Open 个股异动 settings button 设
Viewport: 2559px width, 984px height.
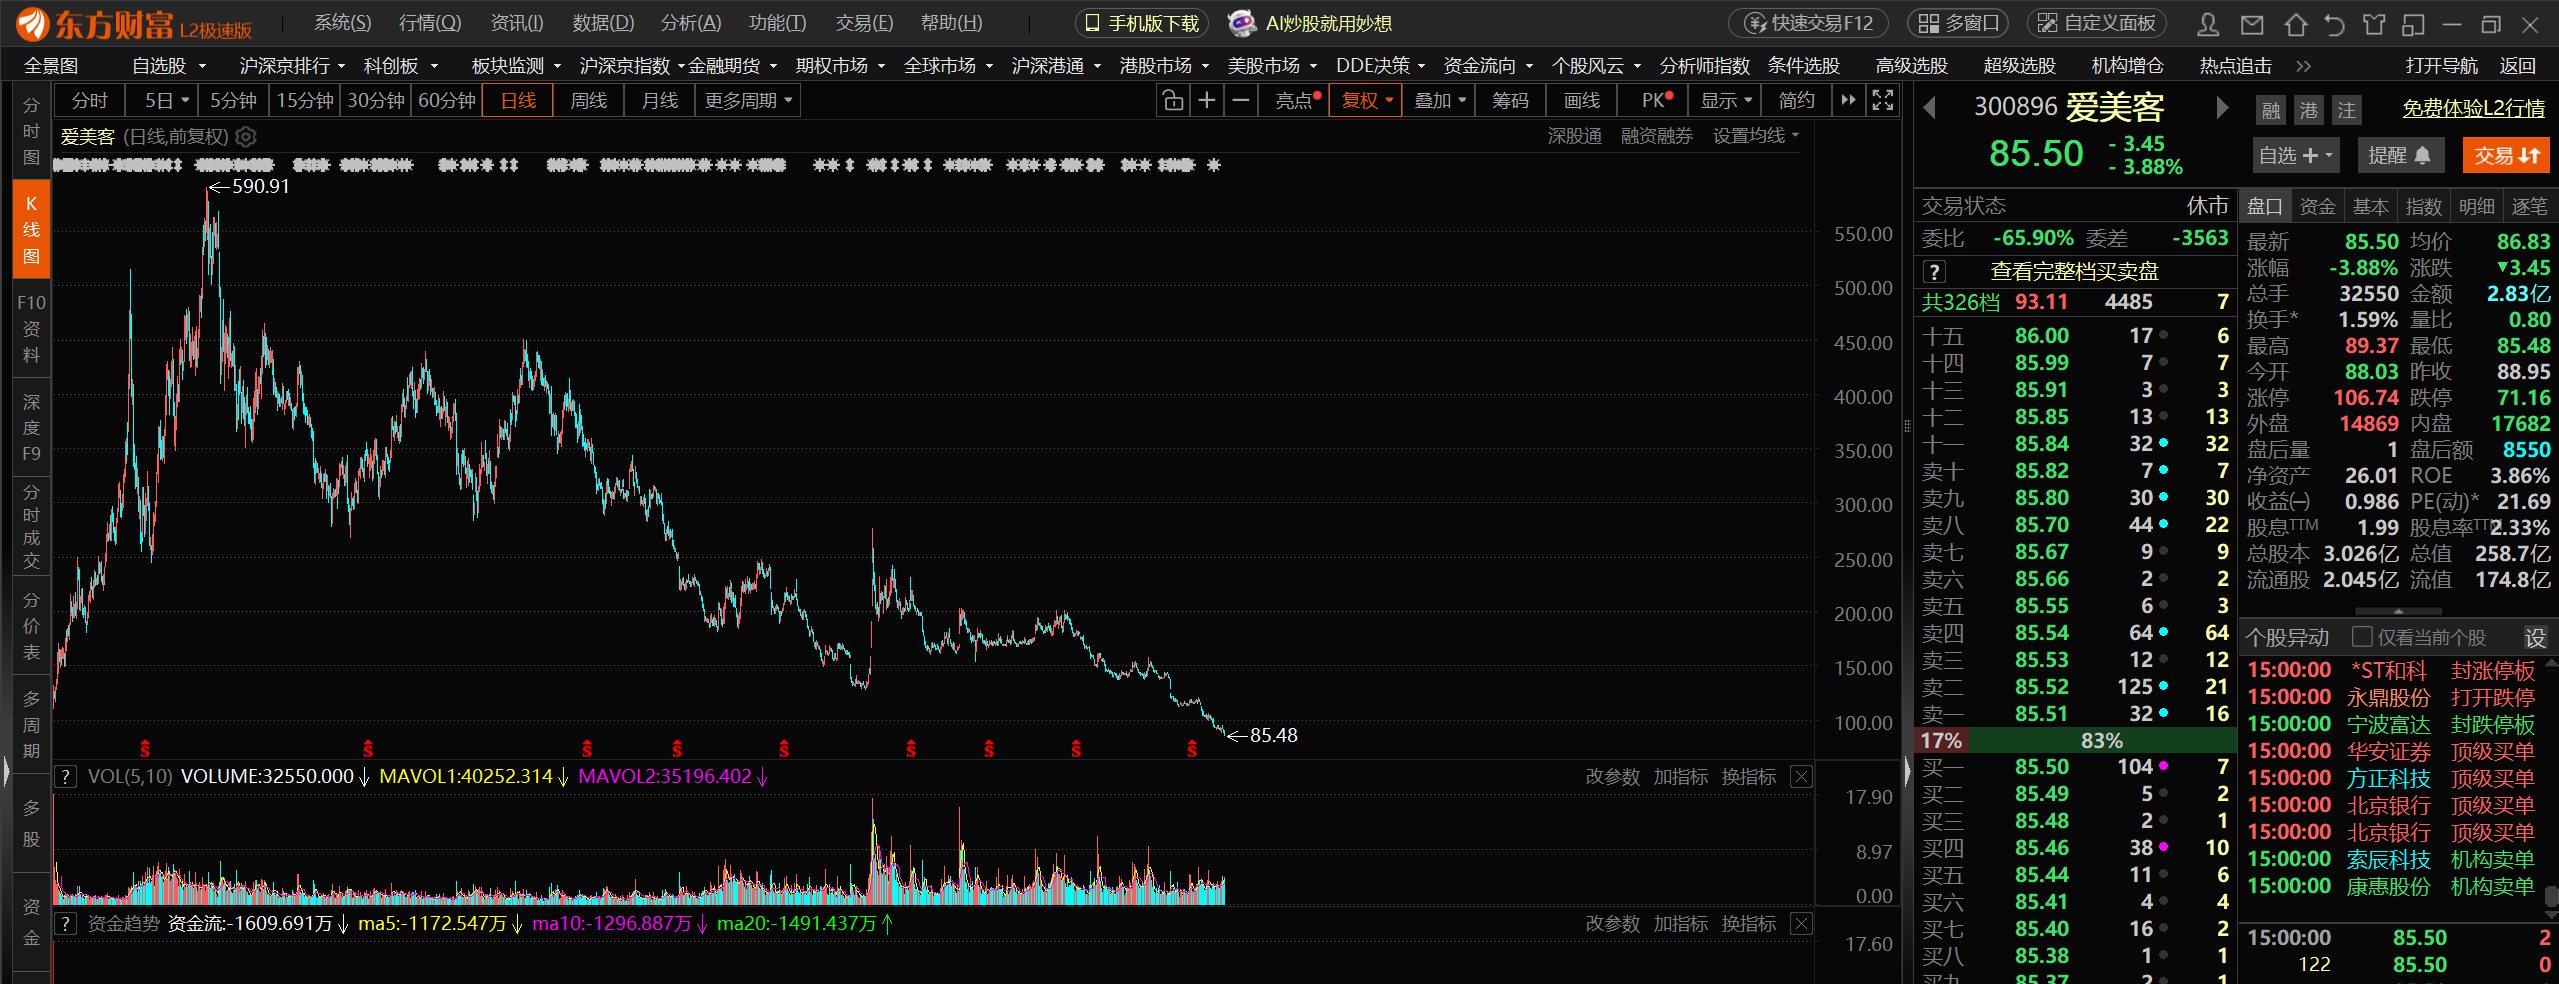(x=2536, y=638)
